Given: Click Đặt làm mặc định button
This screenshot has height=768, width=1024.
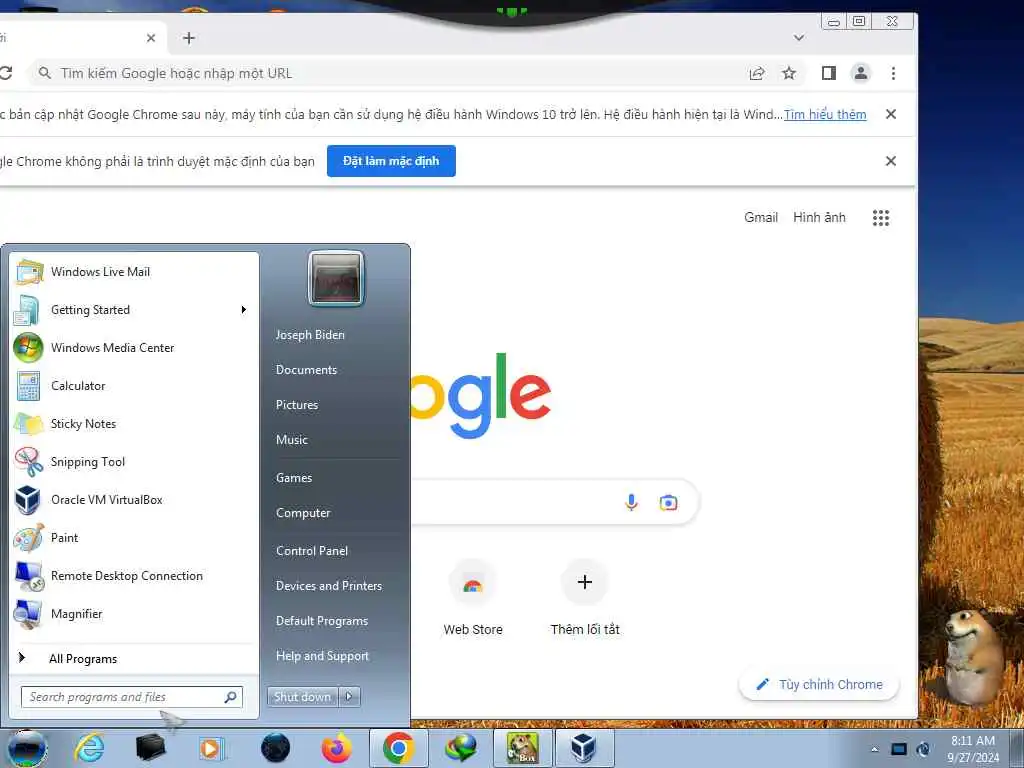Looking at the screenshot, I should pos(391,161).
